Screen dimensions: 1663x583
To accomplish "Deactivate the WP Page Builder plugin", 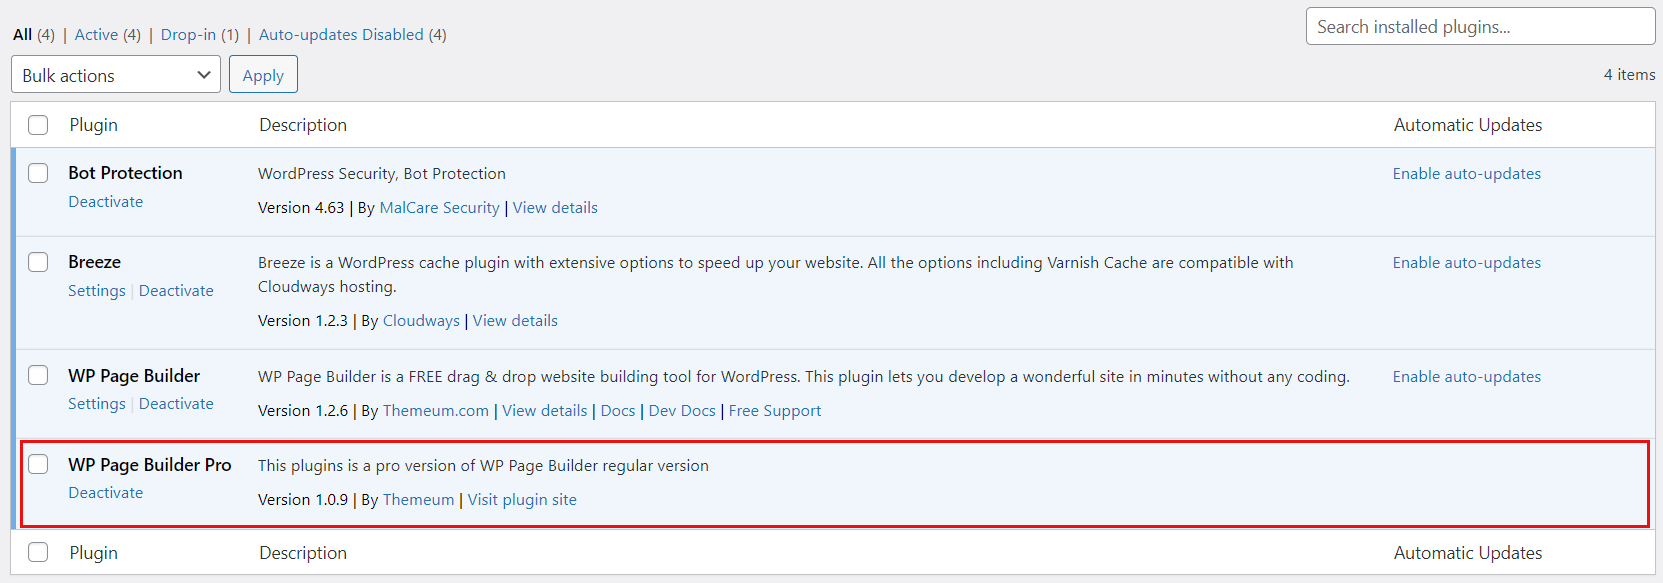I will pyautogui.click(x=176, y=404).
